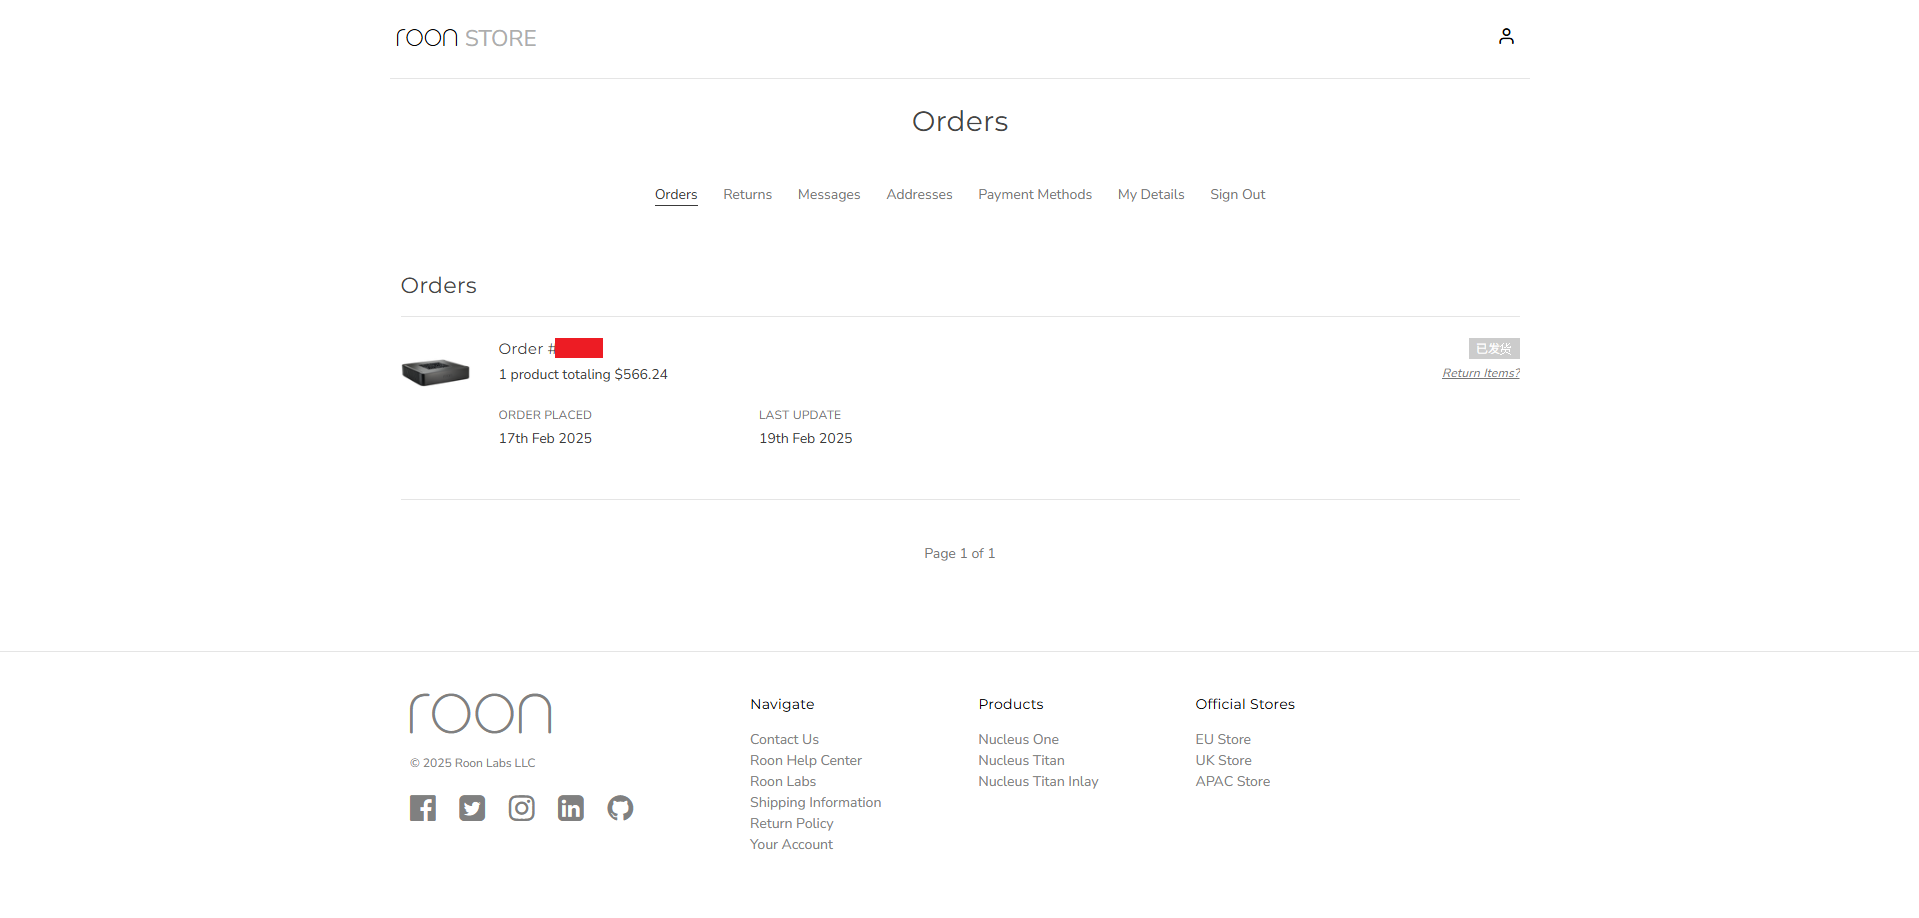Click the large roon footer logo
Viewport: 1919px width, 918px height.
click(480, 713)
